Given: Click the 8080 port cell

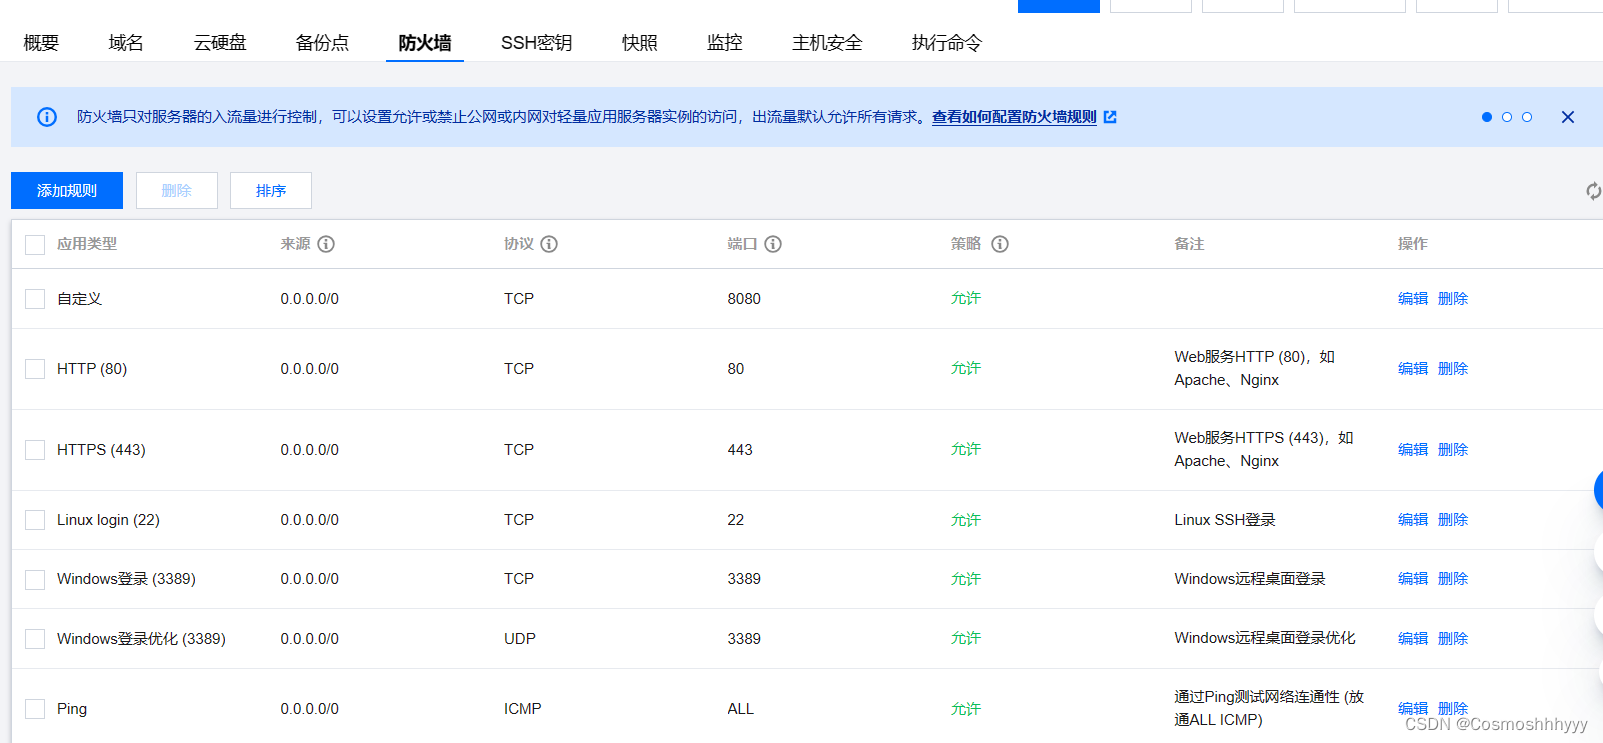Looking at the screenshot, I should tap(744, 299).
